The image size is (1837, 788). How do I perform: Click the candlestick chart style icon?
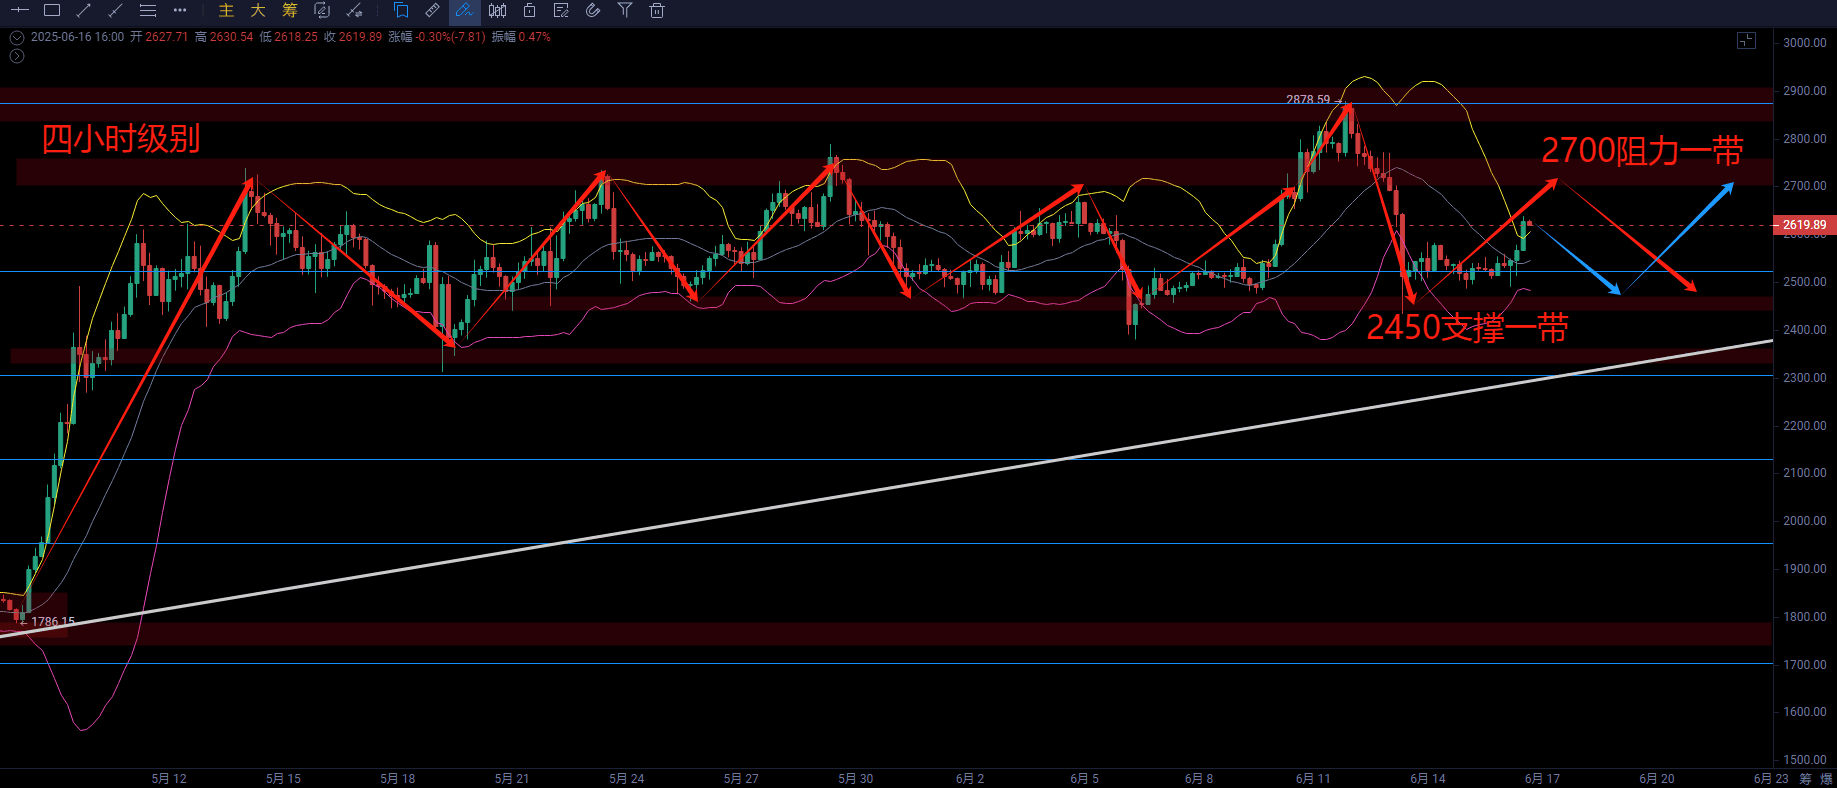(497, 11)
